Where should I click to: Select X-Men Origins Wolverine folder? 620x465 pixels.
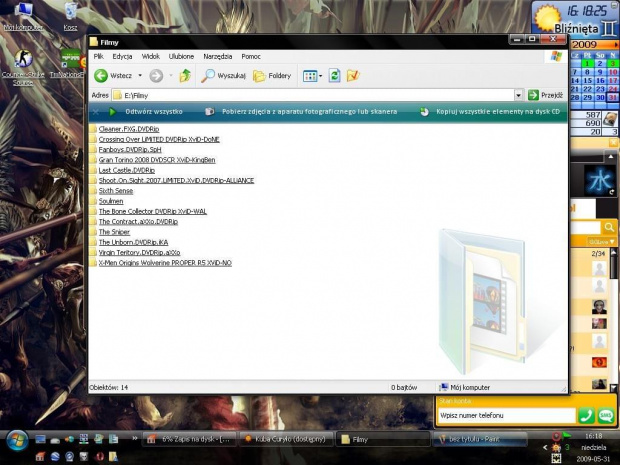(164, 263)
